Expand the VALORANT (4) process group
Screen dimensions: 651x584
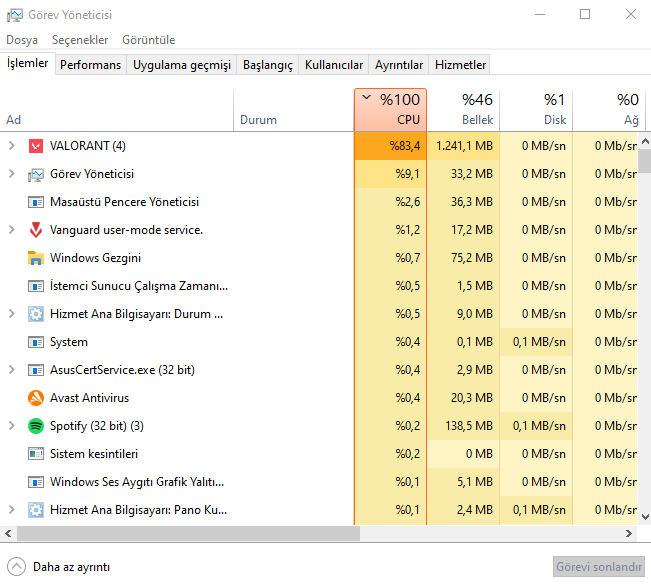12,146
